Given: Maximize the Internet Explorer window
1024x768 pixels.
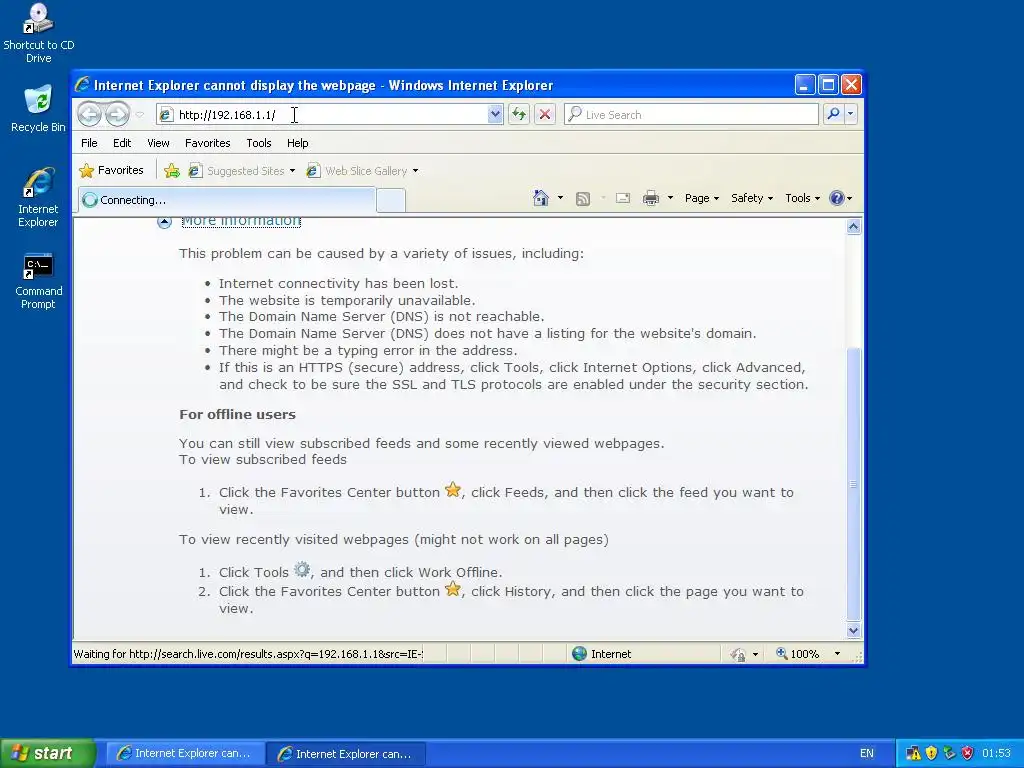Looking at the screenshot, I should (x=828, y=85).
